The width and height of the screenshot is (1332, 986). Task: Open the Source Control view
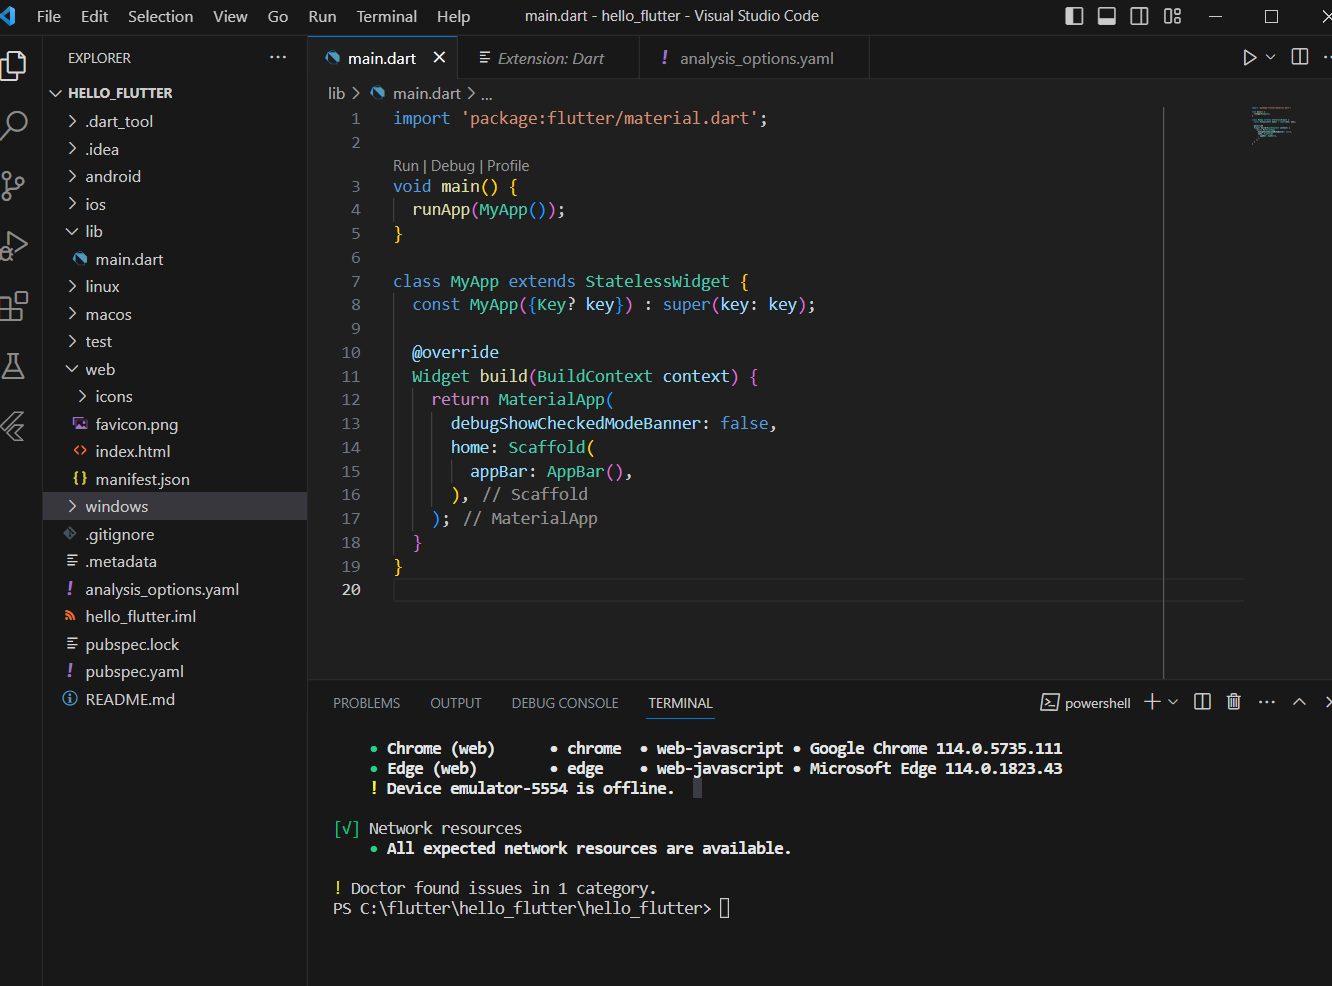tap(14, 185)
